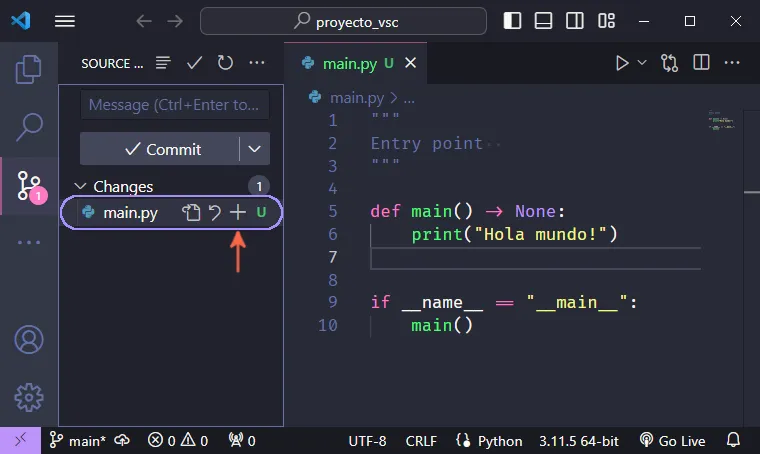This screenshot has width=760, height=454.
Task: Open the Search view in activity bar
Action: pos(29,126)
